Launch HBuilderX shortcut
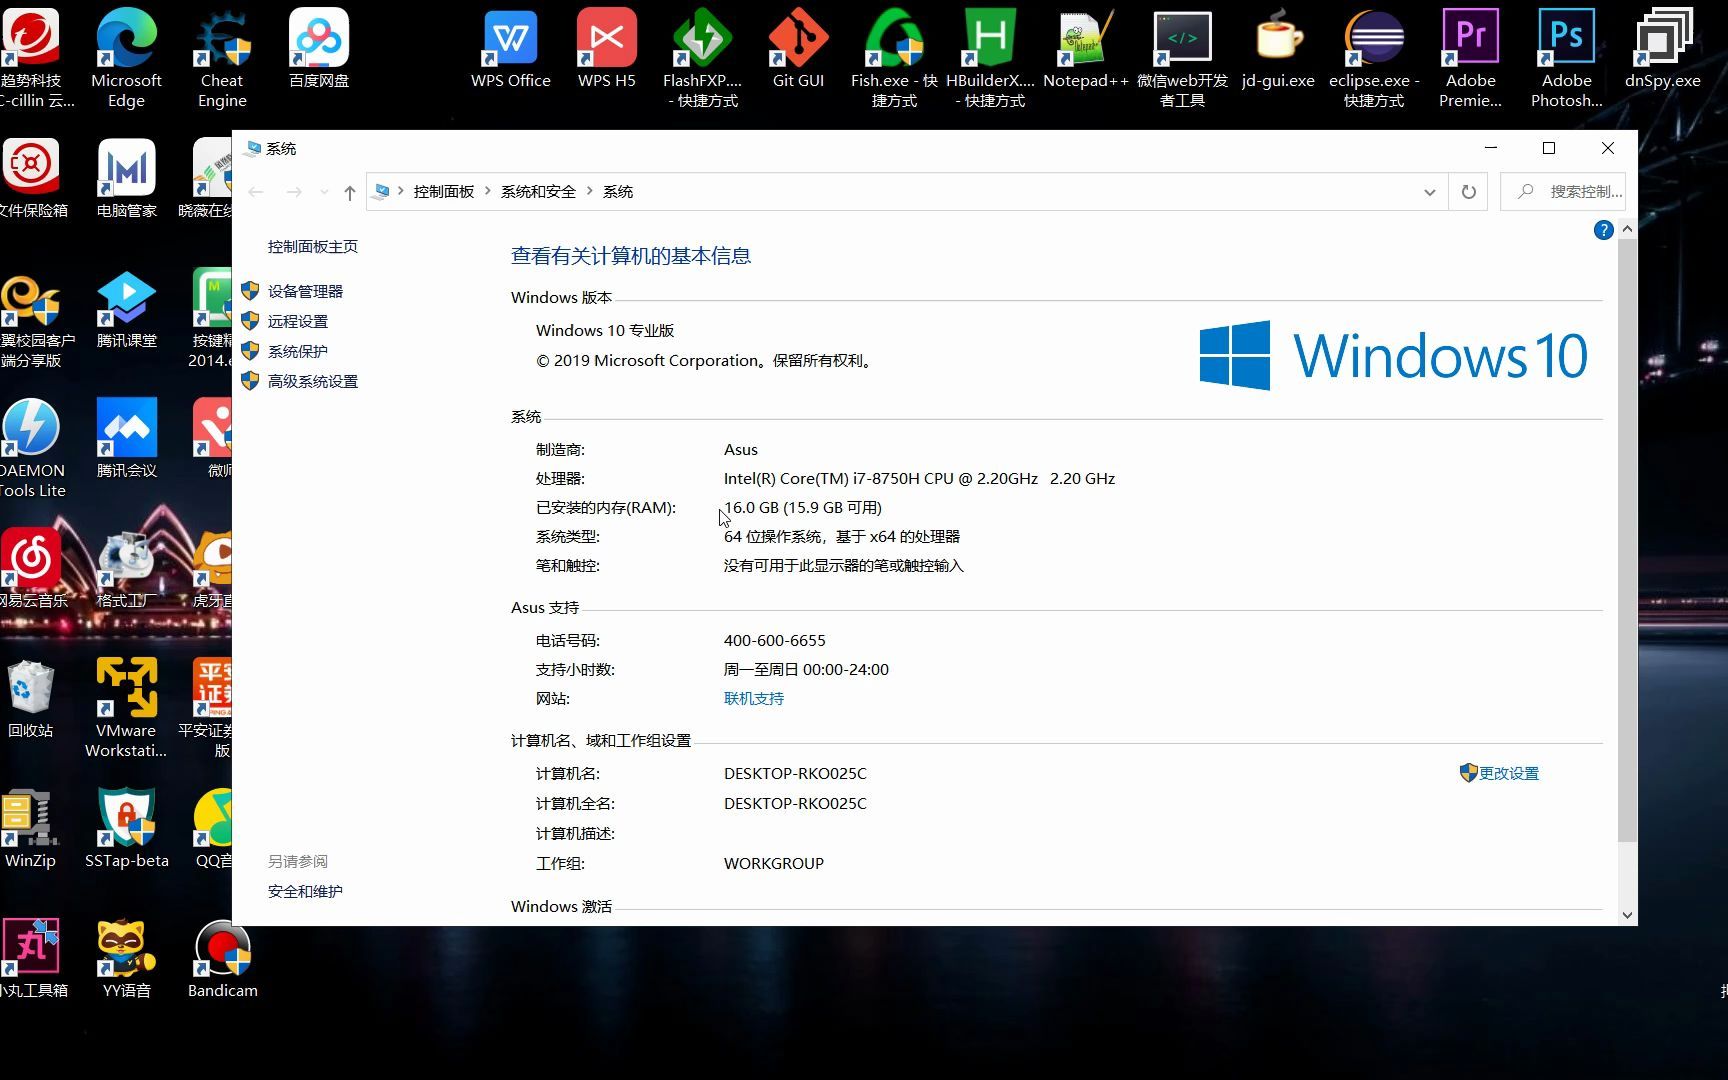 990,58
